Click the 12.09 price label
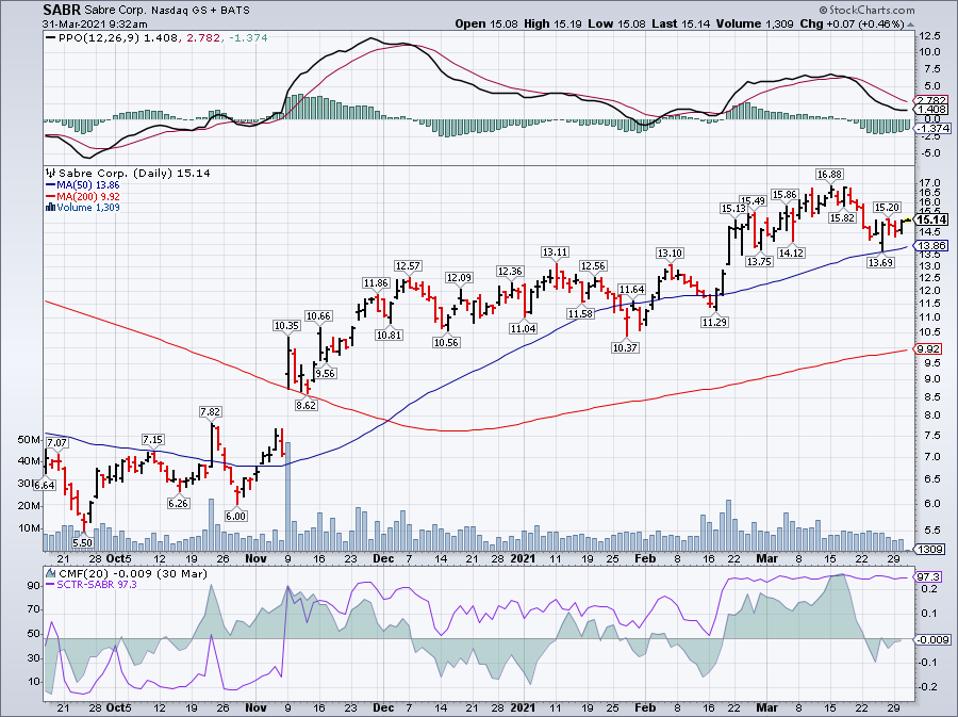Image resolution: width=958 pixels, height=717 pixels. point(459,278)
